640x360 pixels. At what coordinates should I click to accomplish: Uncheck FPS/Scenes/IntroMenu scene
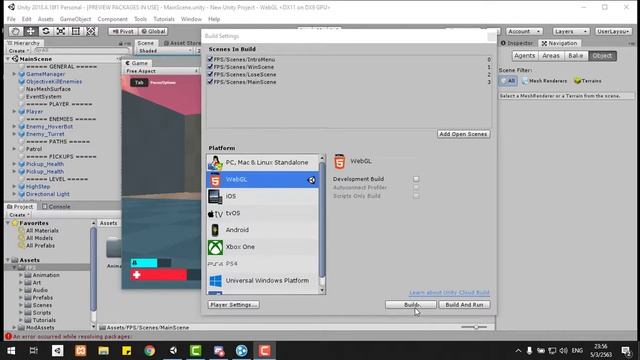[211, 59]
